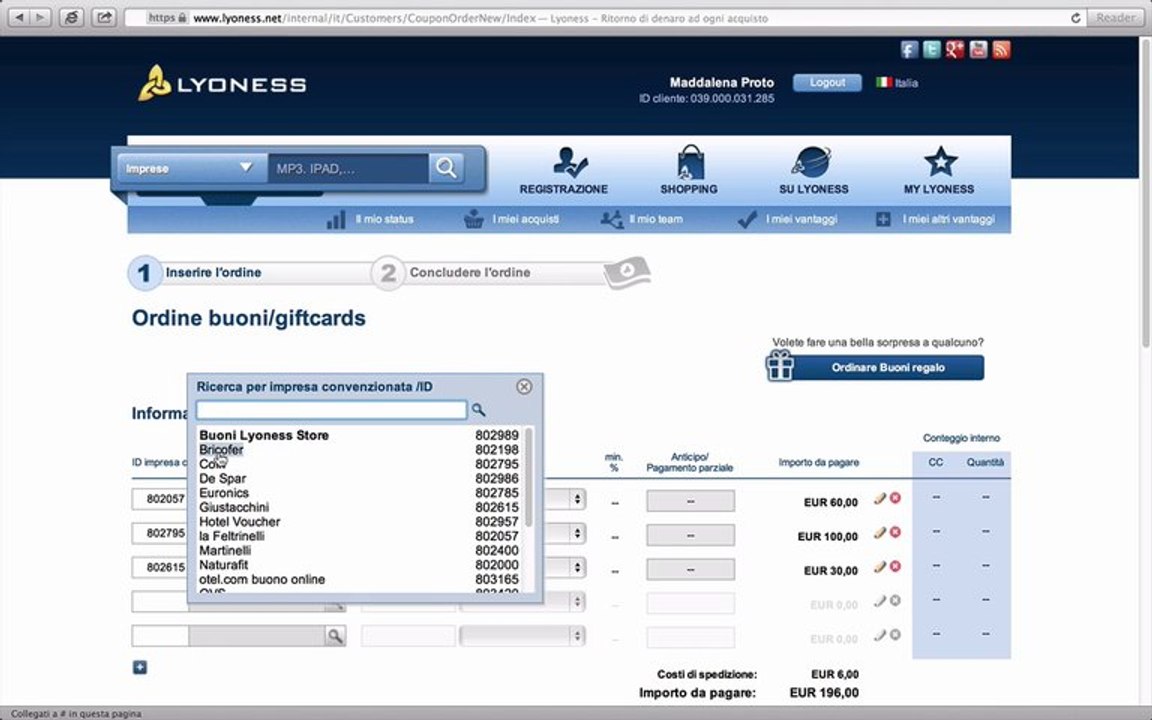Select Buoni Lyoness Store in the list
This screenshot has width=1152, height=720.
[x=264, y=435]
